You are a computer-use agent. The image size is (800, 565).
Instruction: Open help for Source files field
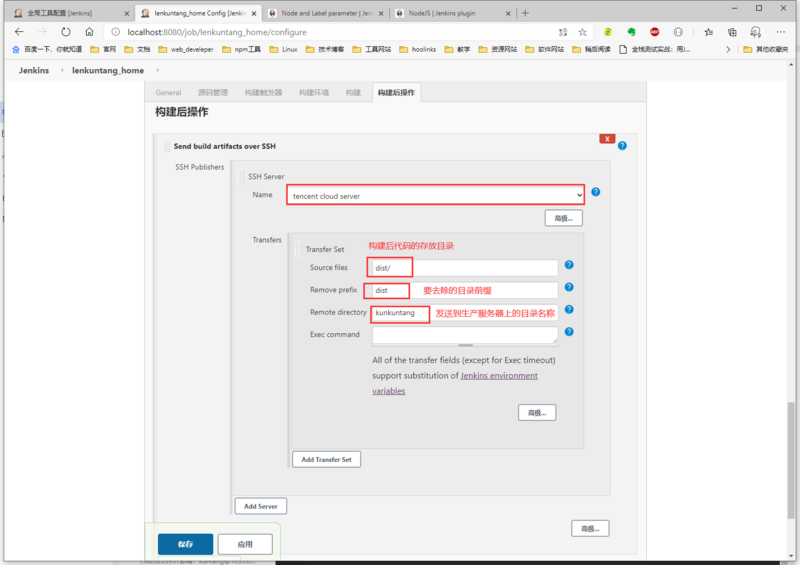(569, 265)
